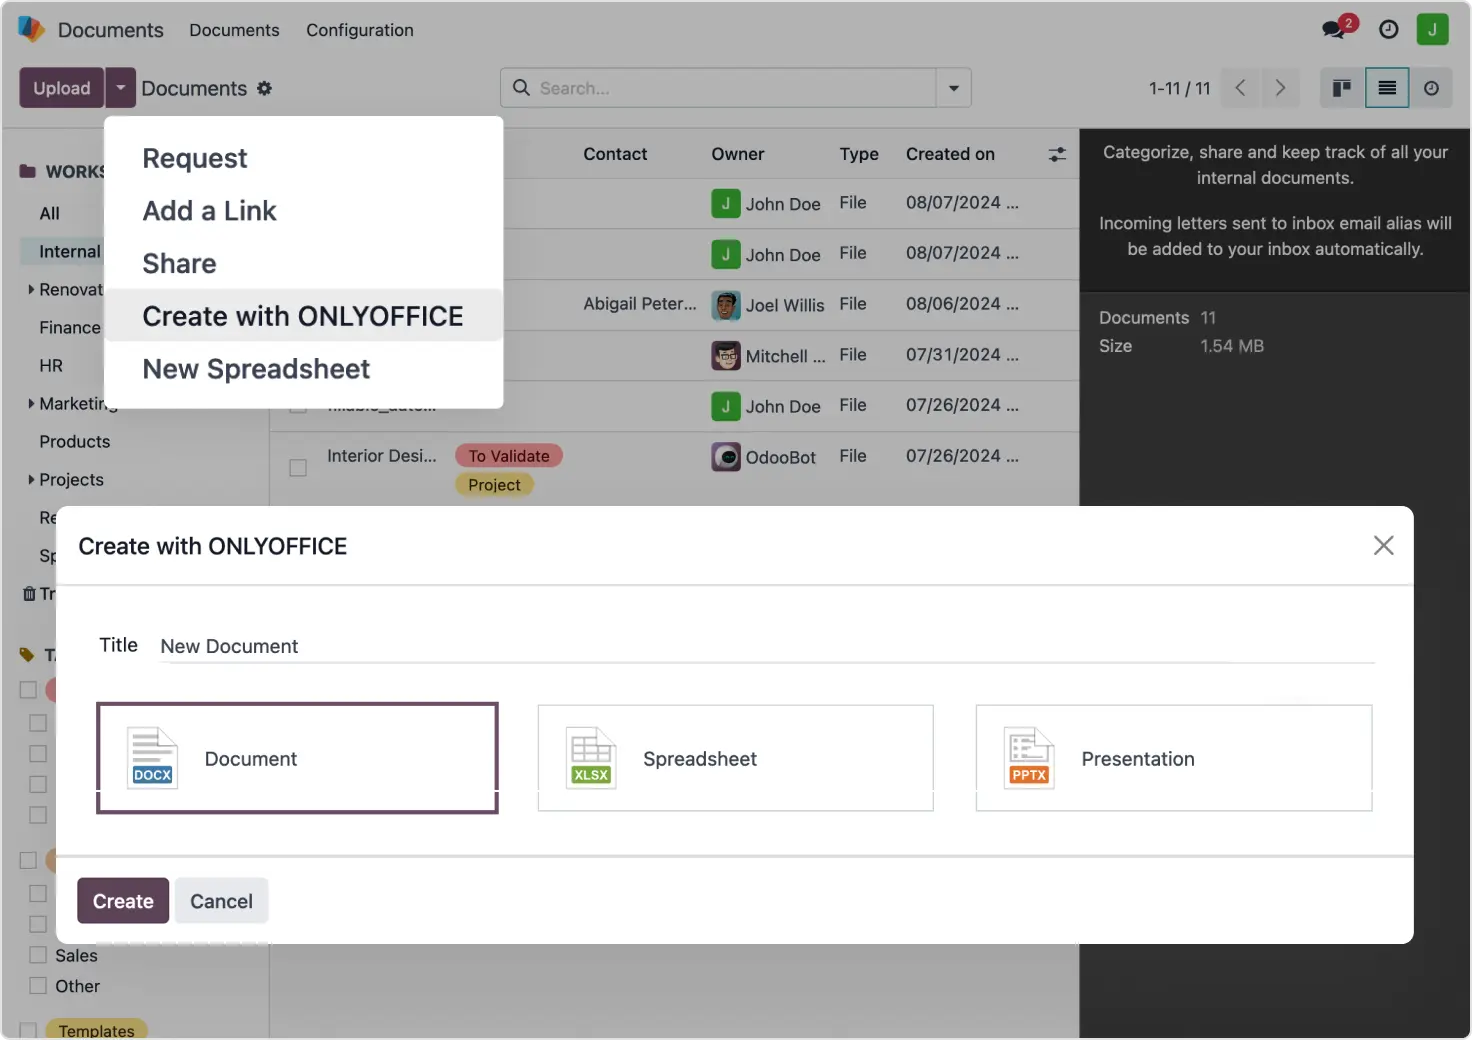
Task: Toggle the Templates tag checkbox
Action: pyautogui.click(x=28, y=1030)
